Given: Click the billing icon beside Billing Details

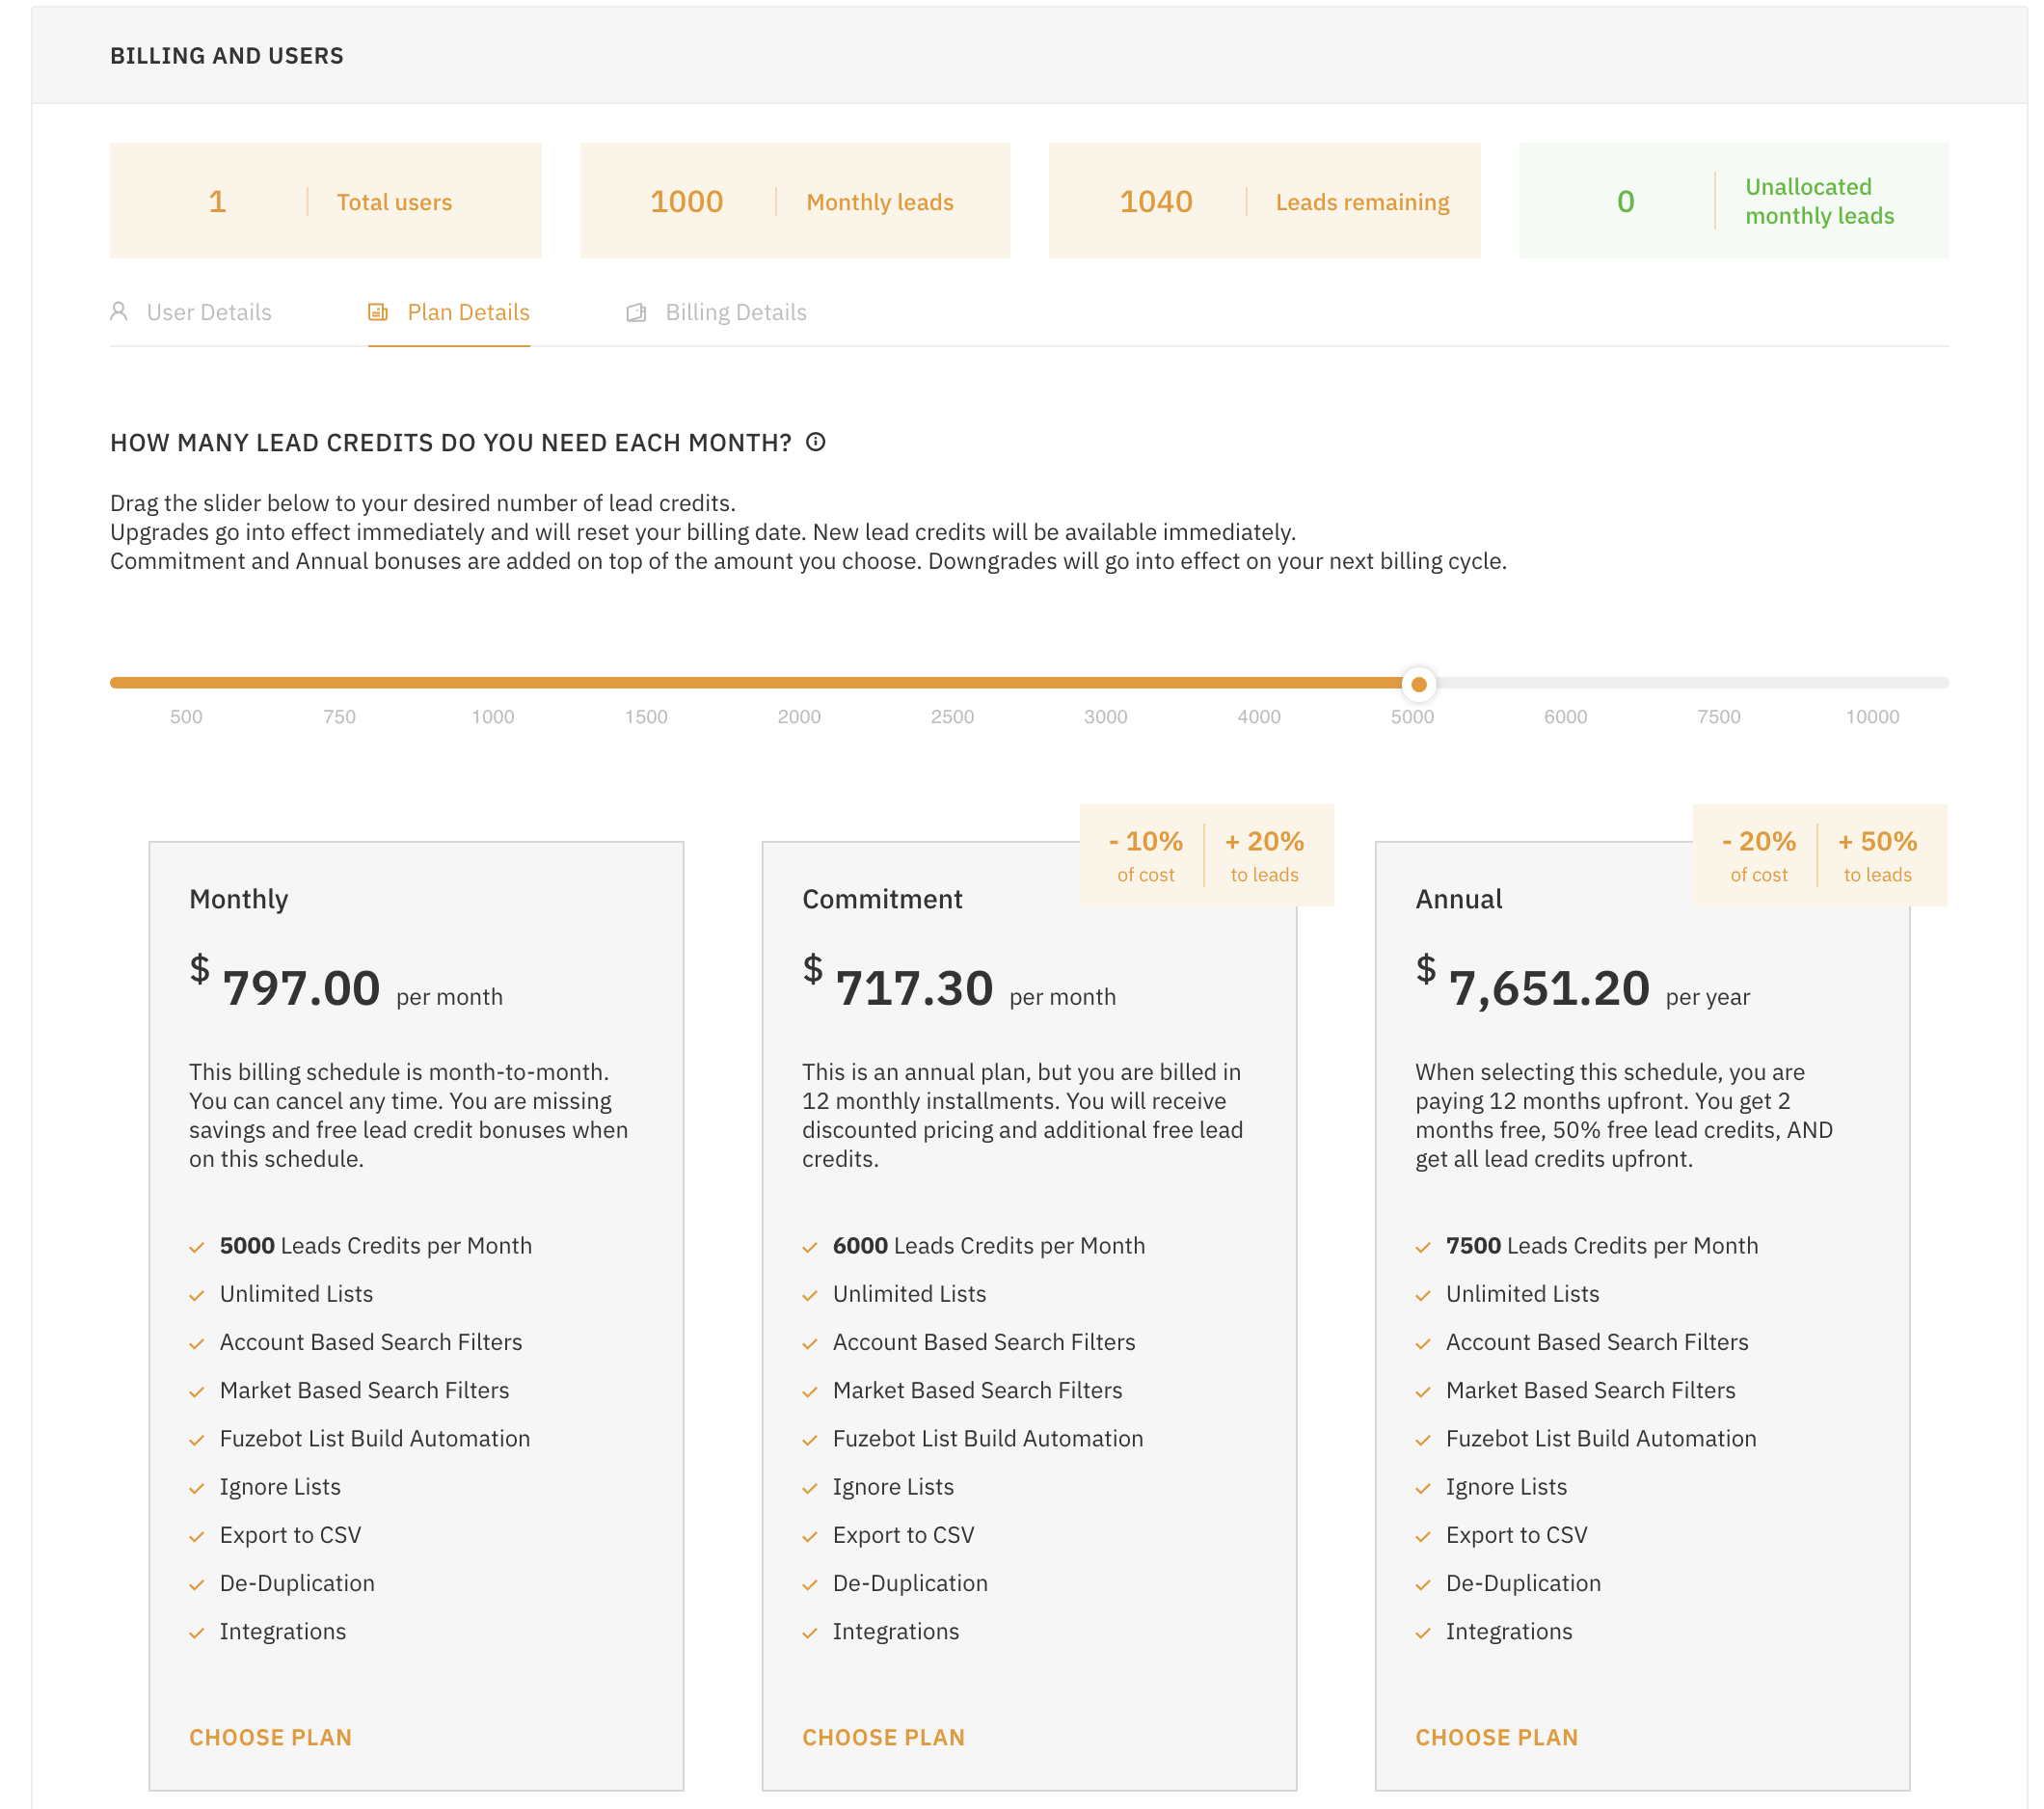Looking at the screenshot, I should pos(636,312).
